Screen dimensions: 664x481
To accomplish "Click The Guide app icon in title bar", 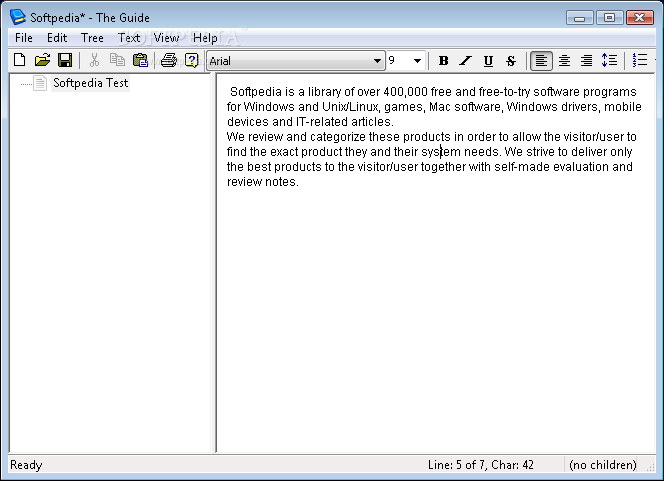I will point(18,17).
